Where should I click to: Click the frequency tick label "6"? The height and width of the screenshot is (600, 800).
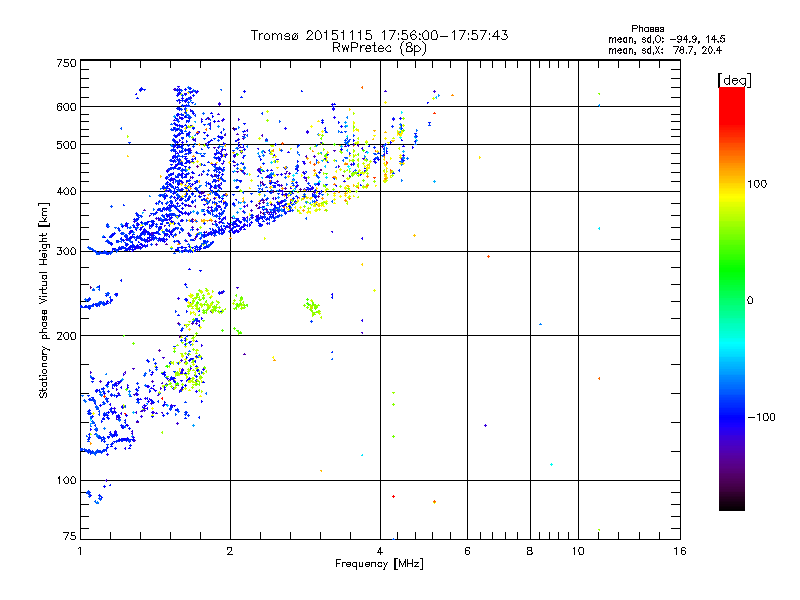coord(467,551)
